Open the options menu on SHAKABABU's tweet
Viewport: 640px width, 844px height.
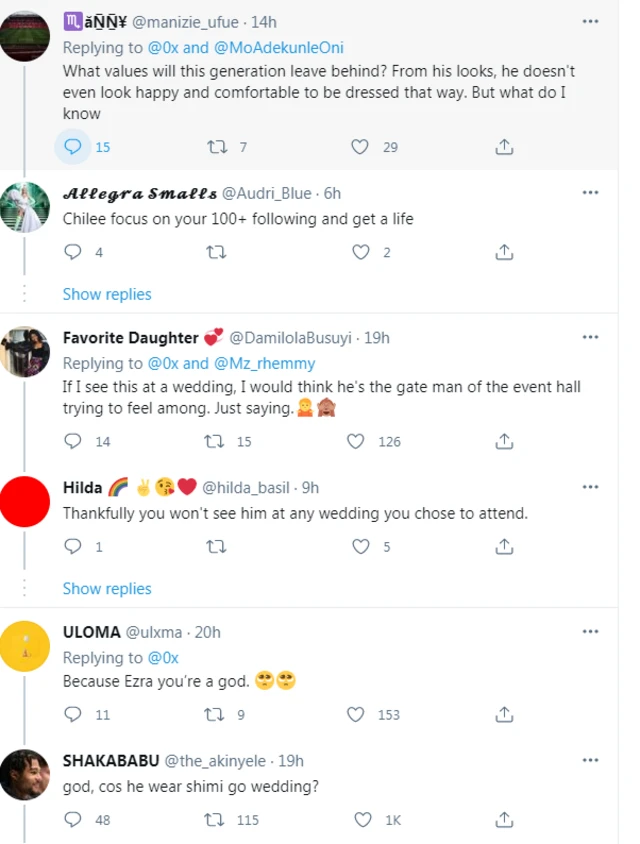590,760
